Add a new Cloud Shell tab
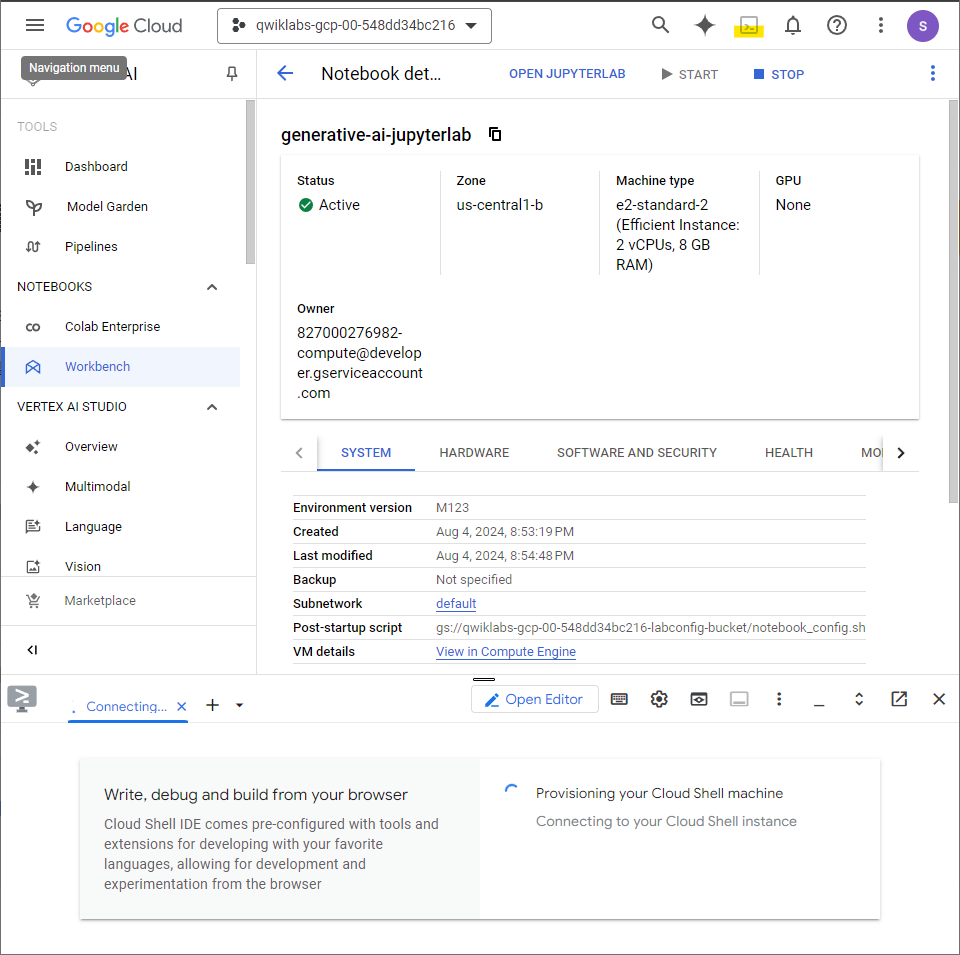 coord(212,705)
